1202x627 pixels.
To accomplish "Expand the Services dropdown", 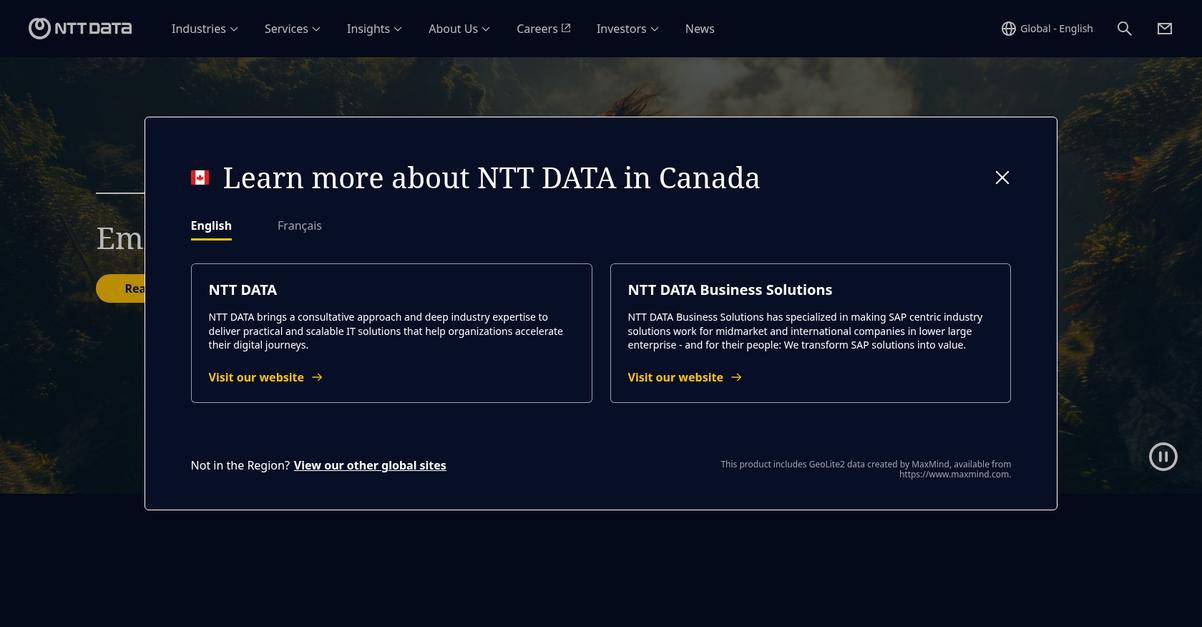I will point(292,29).
